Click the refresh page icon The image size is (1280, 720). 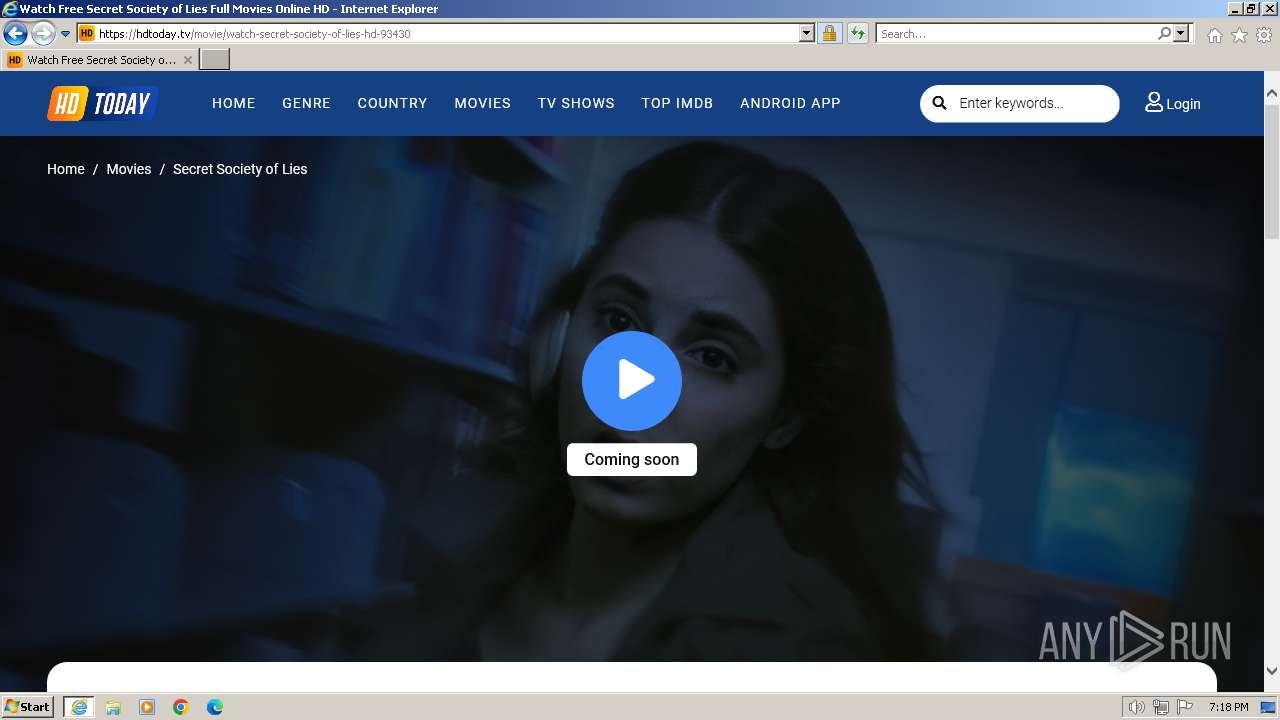[857, 33]
